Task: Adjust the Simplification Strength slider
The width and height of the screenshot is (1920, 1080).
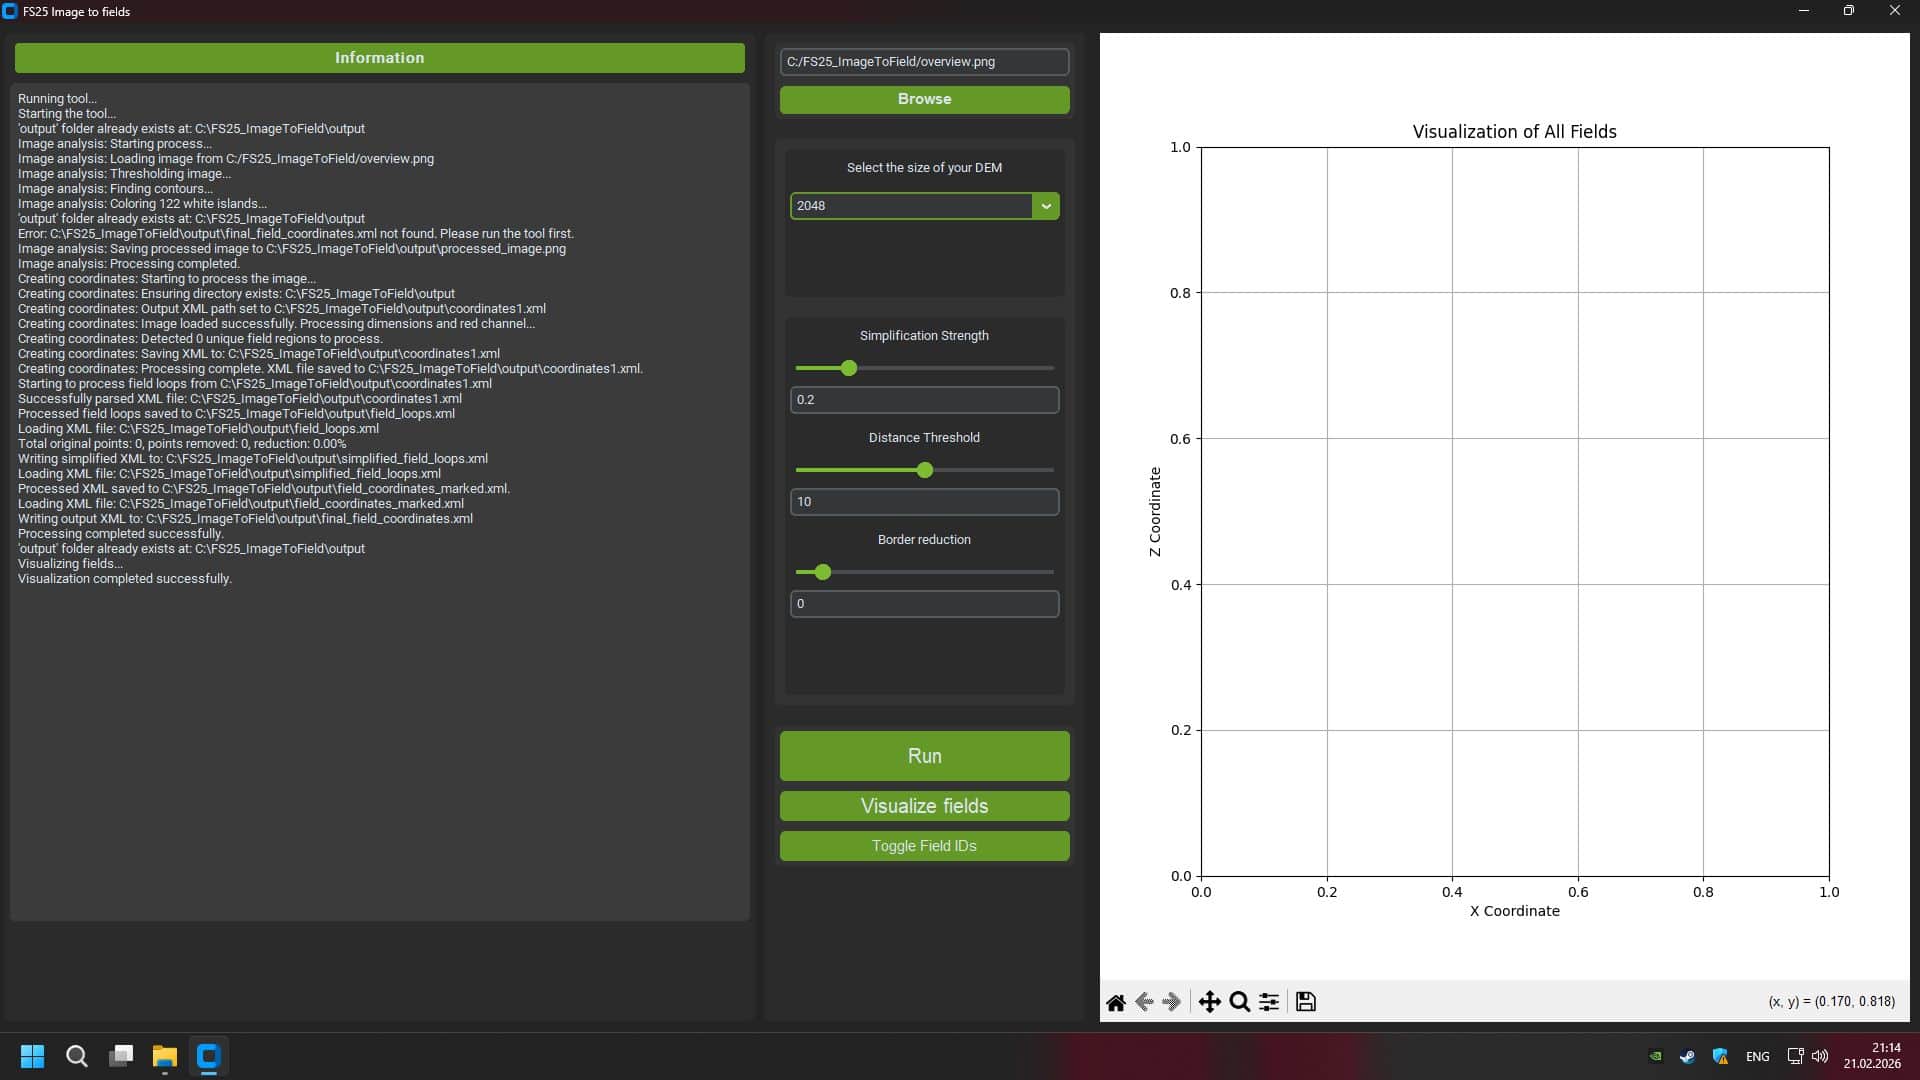Action: click(848, 368)
